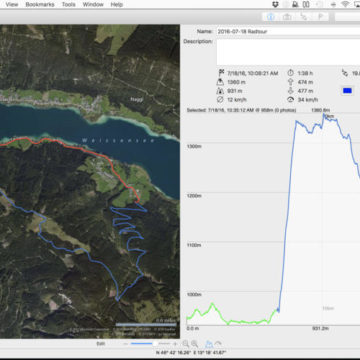This screenshot has height=360, width=360.
Task: Toggle the speed profile curve icon
Action: pos(219,344)
